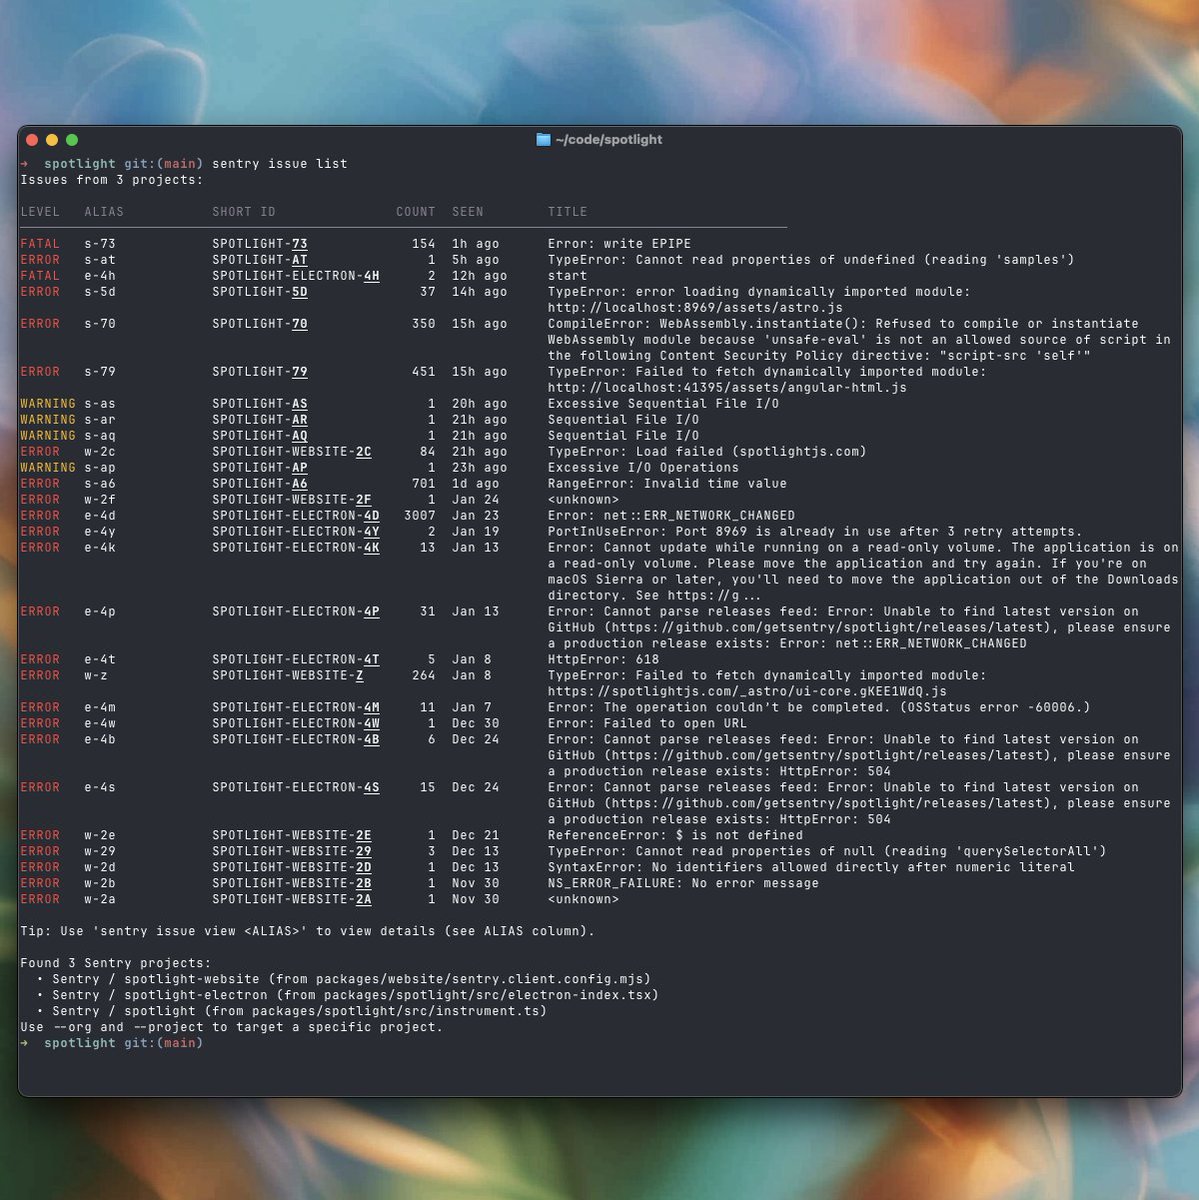
Task: Open short ID link SPOTLIGHT-ELECTRON-4H
Action: point(296,276)
